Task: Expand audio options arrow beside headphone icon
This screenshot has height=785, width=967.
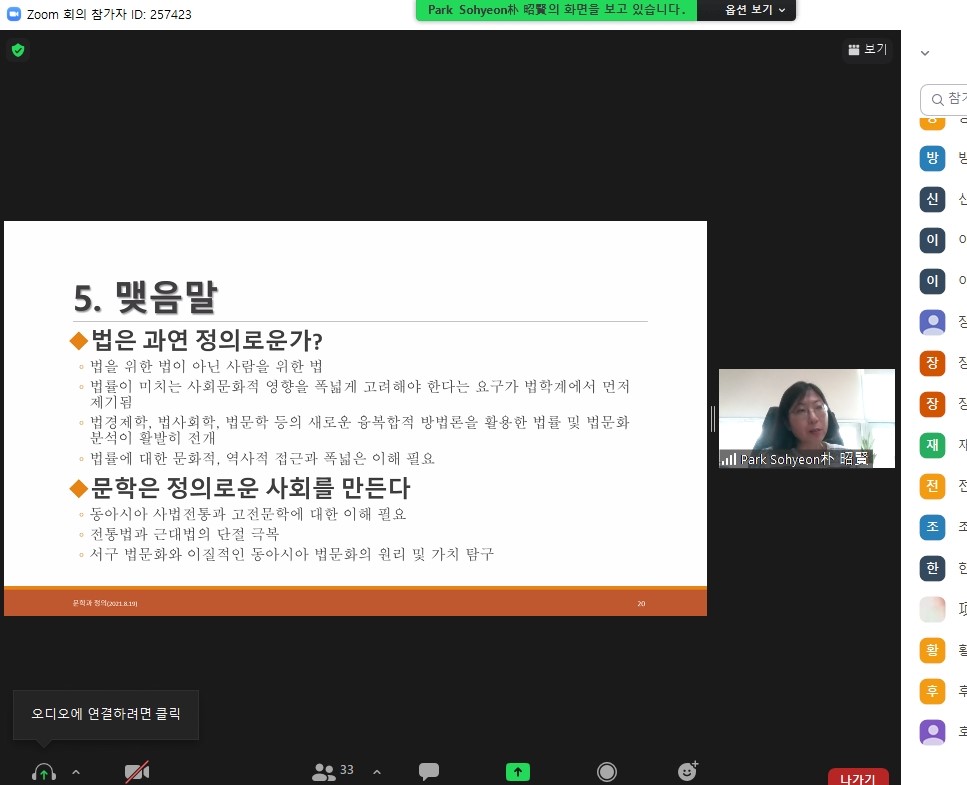Action: pos(76,772)
